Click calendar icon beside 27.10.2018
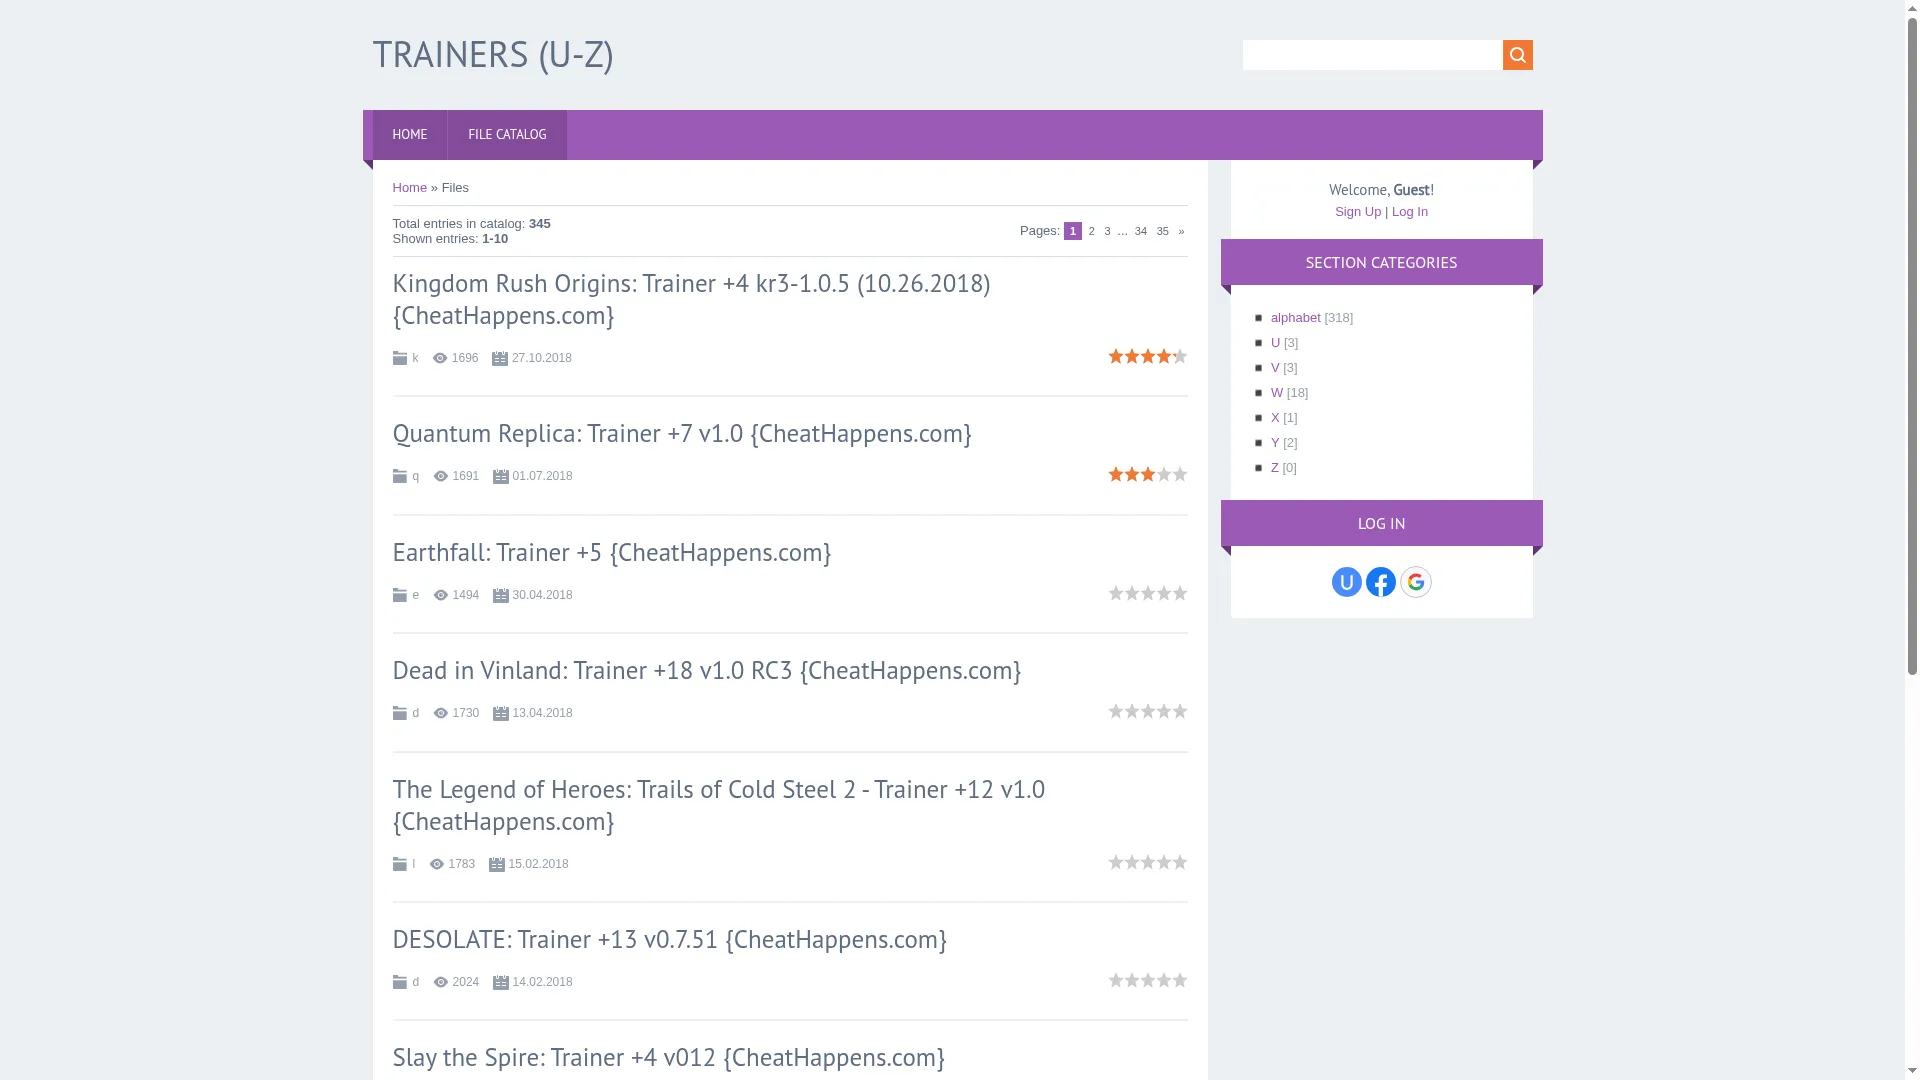 point(500,358)
